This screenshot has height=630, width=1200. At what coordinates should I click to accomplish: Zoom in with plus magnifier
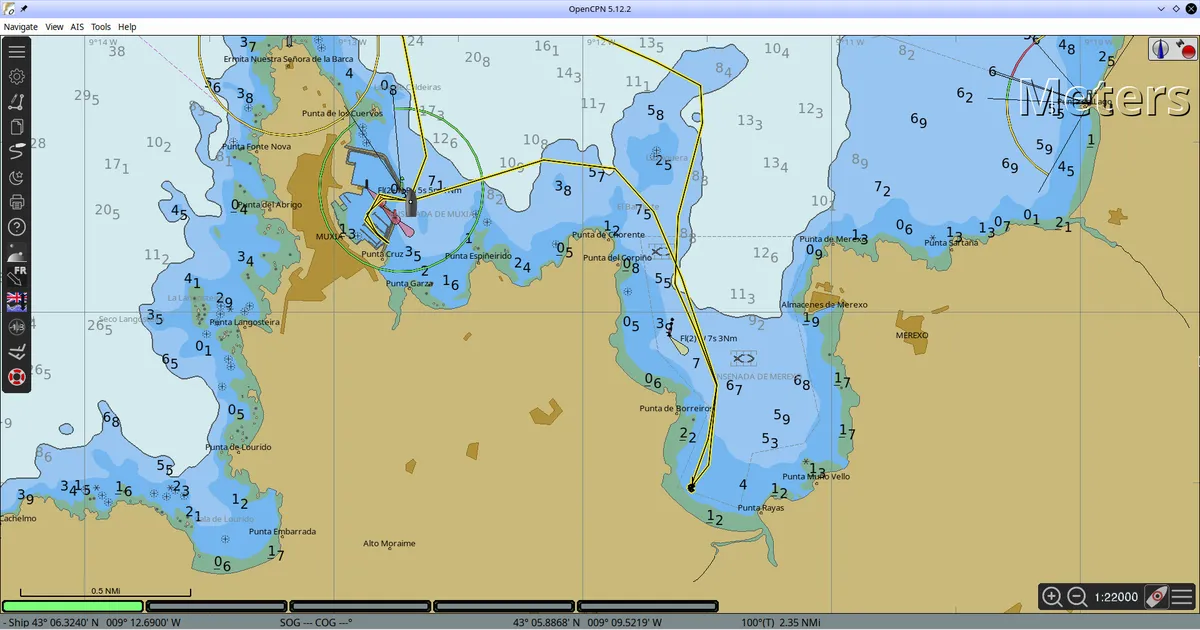coord(1052,597)
